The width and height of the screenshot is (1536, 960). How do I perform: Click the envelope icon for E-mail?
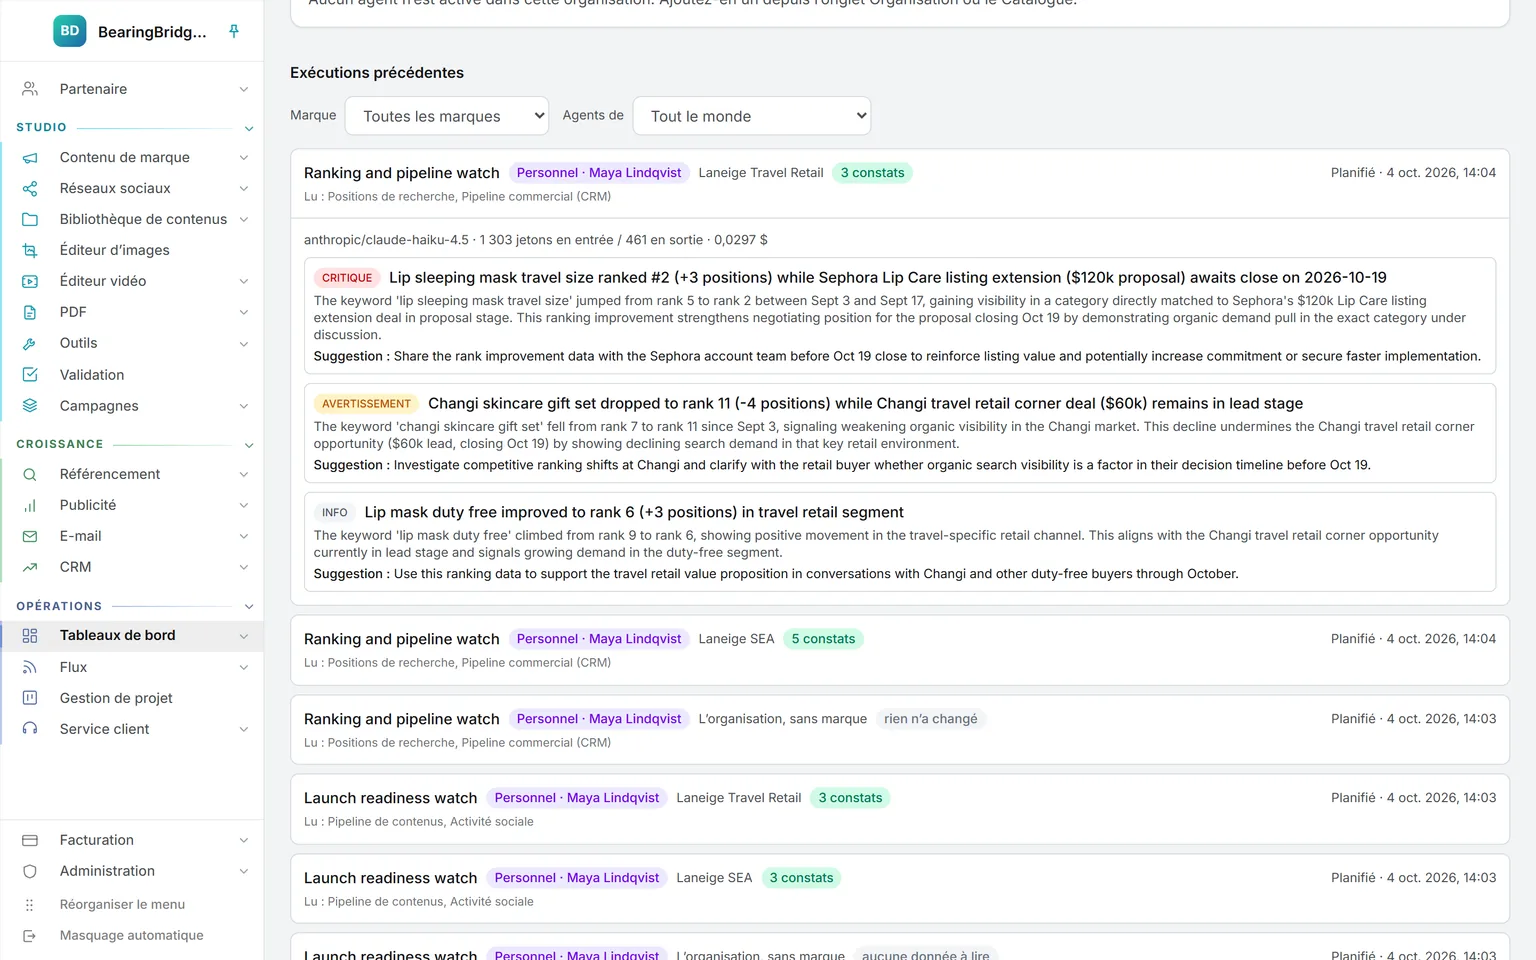click(30, 537)
